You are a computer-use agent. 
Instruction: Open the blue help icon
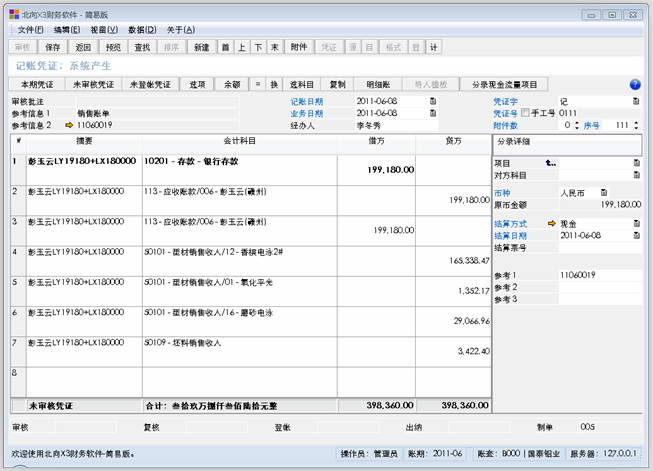[635, 85]
